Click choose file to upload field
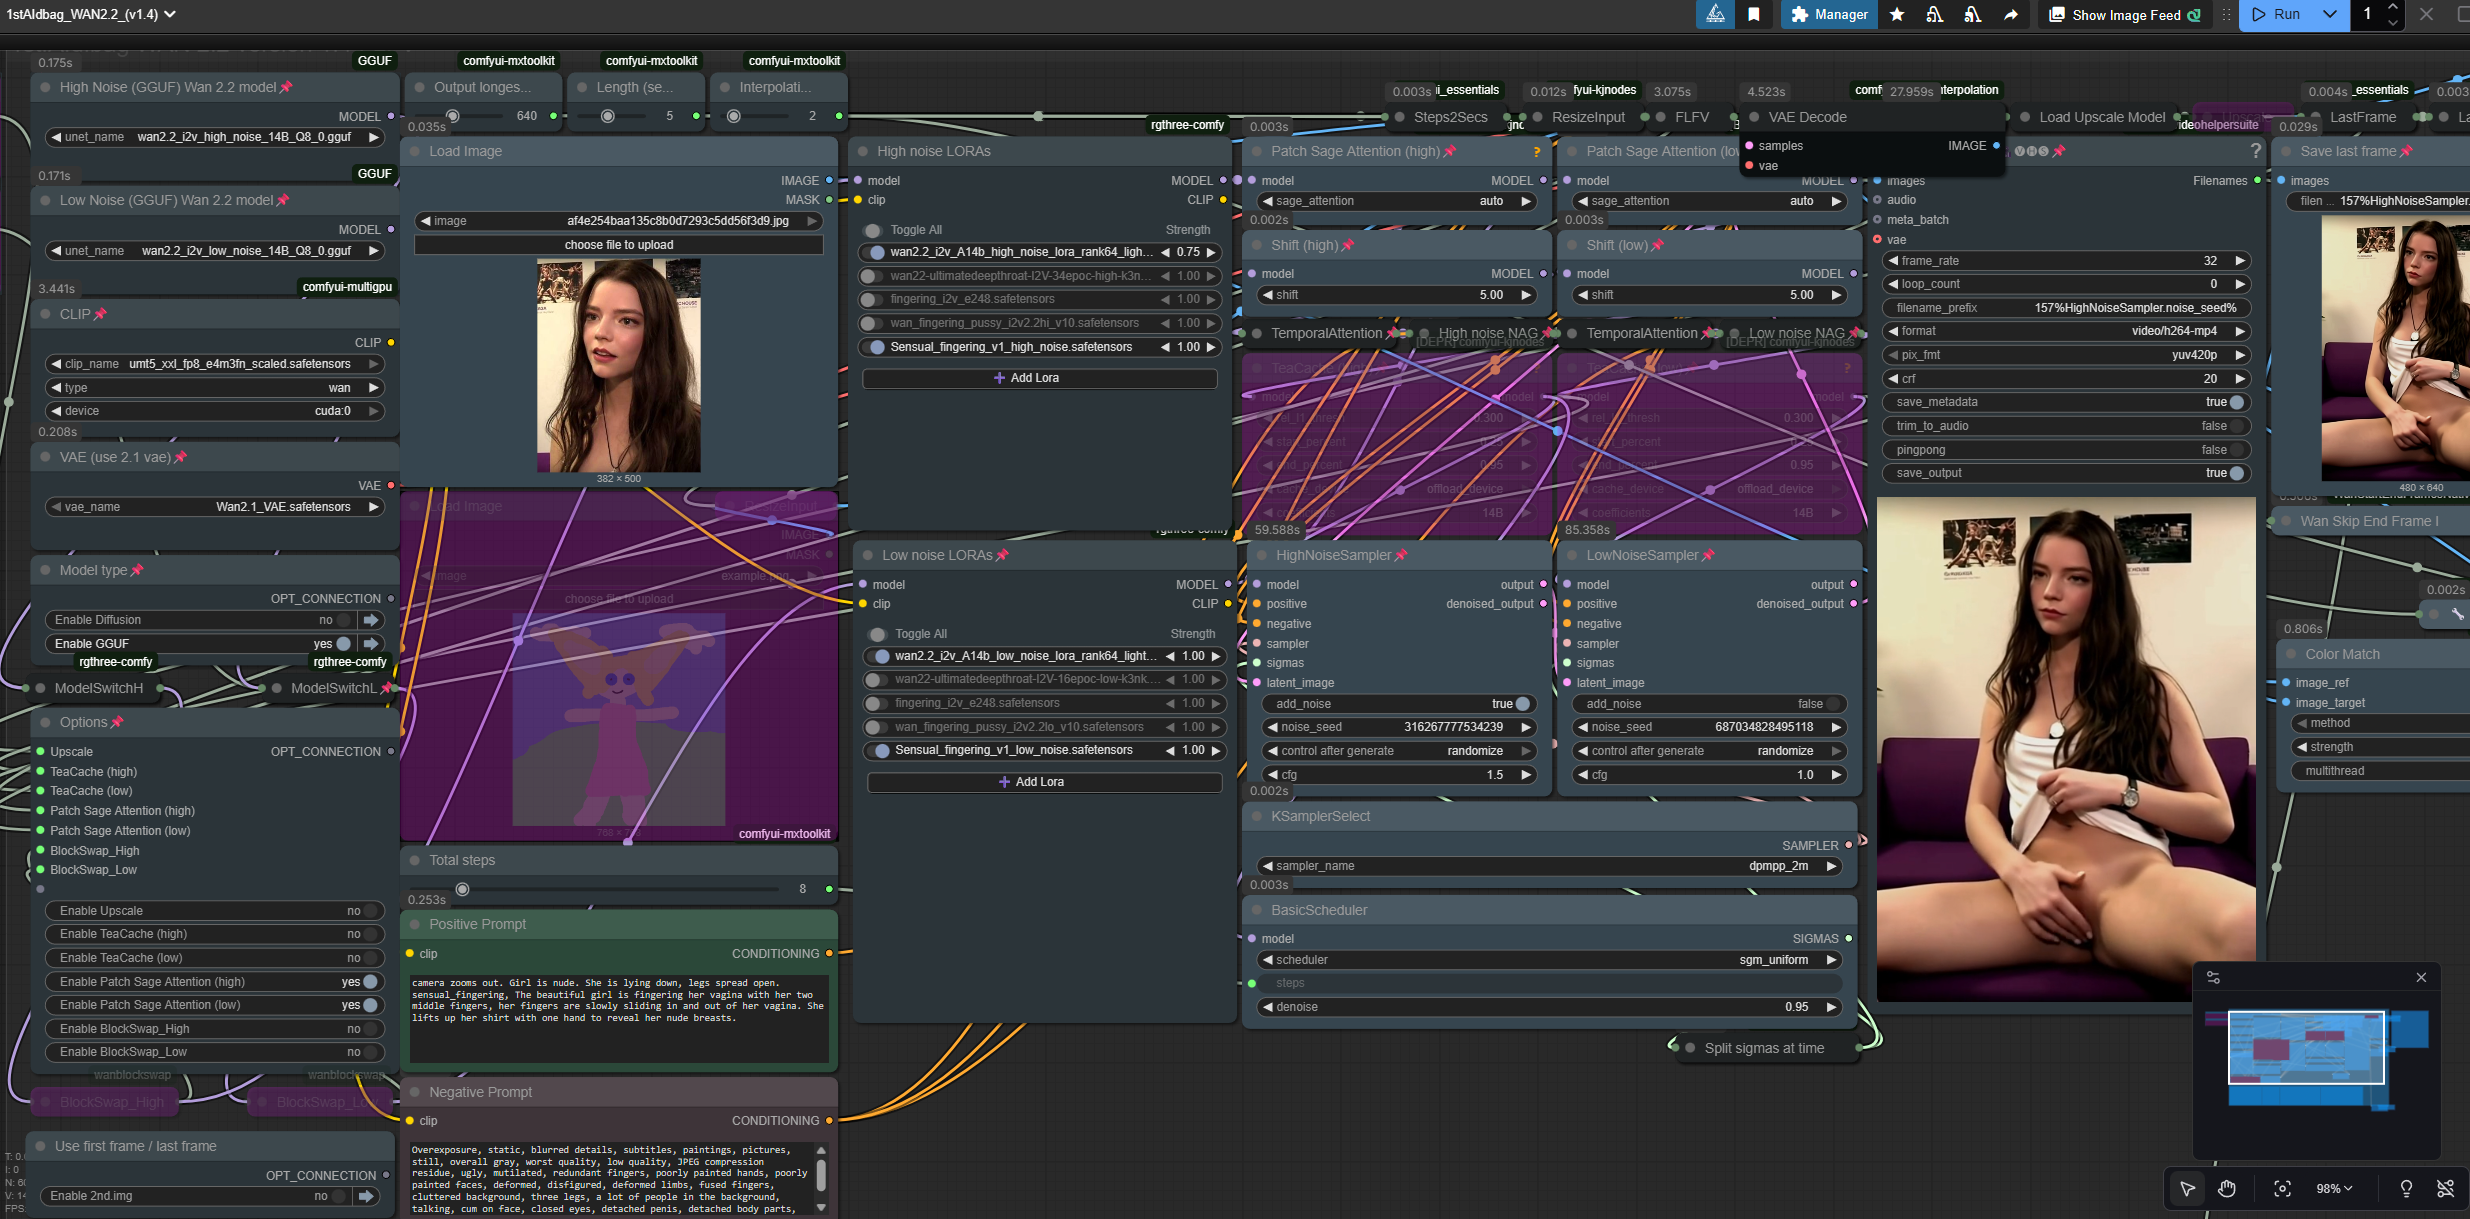The height and width of the screenshot is (1219, 2470). [618, 245]
